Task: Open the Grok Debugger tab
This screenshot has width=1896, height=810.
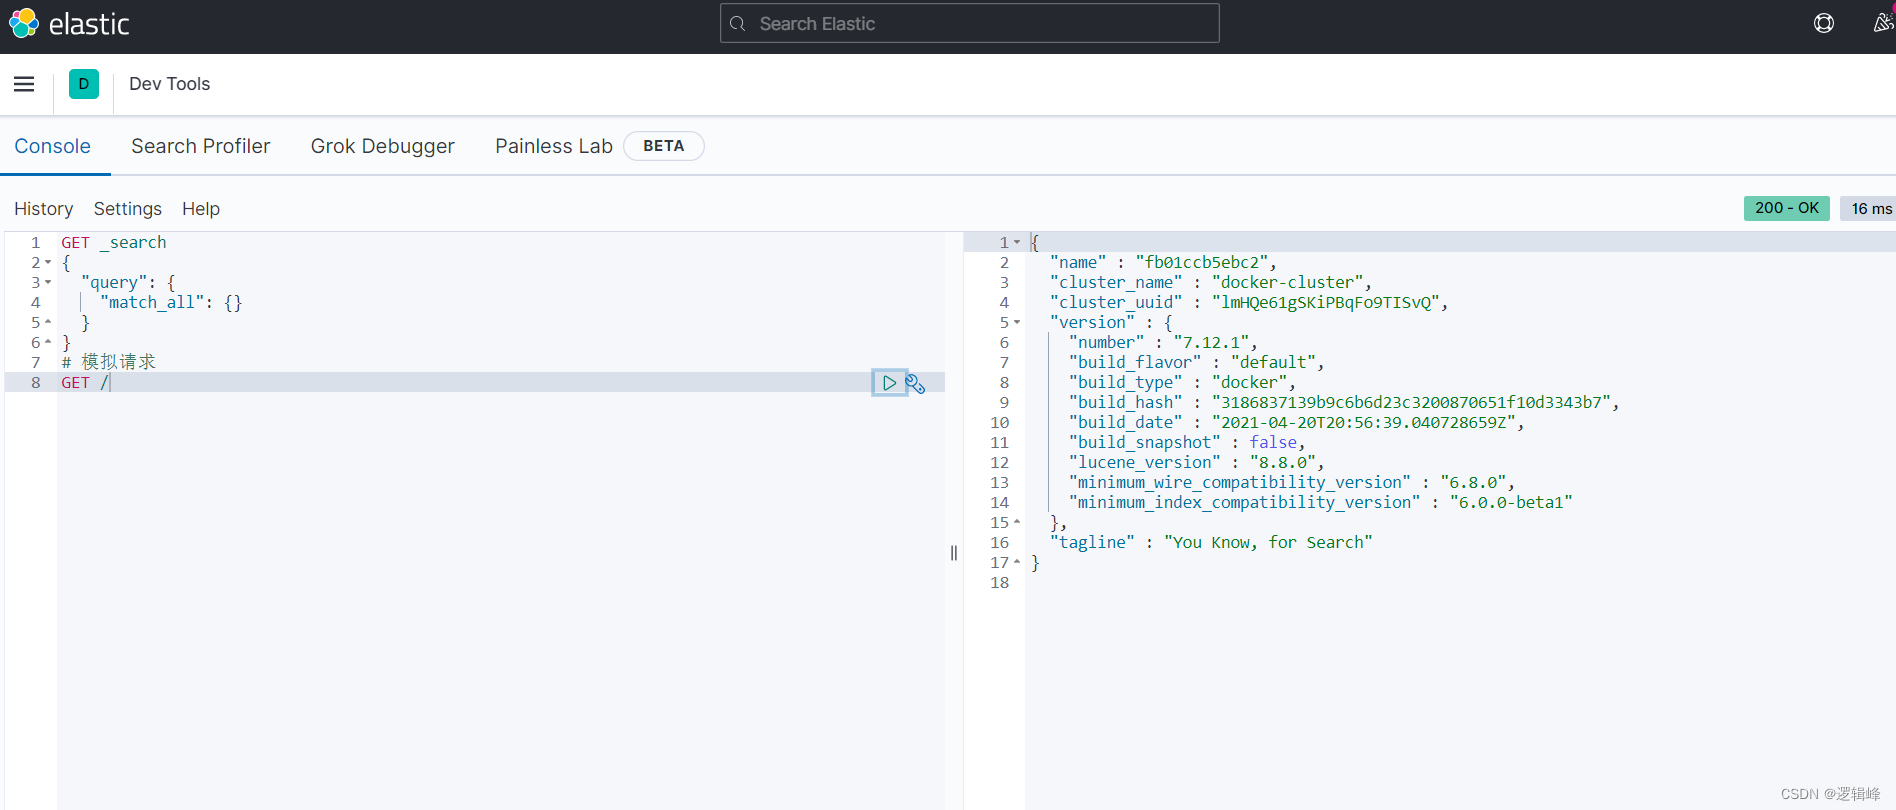Action: (x=382, y=146)
